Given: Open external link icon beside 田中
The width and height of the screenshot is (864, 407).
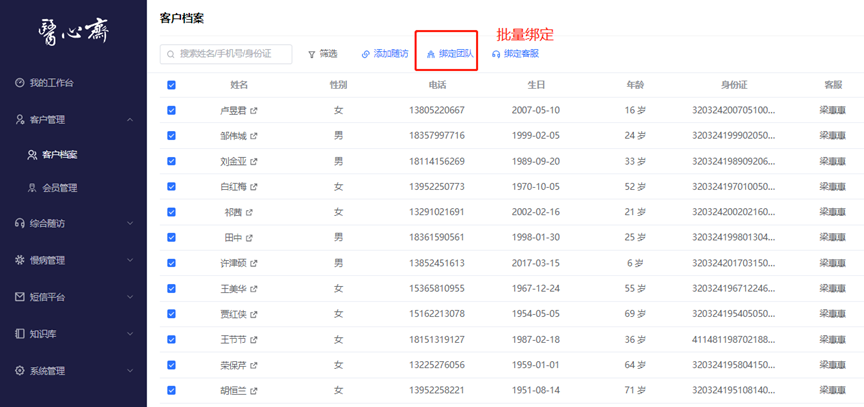Looking at the screenshot, I should 249,237.
